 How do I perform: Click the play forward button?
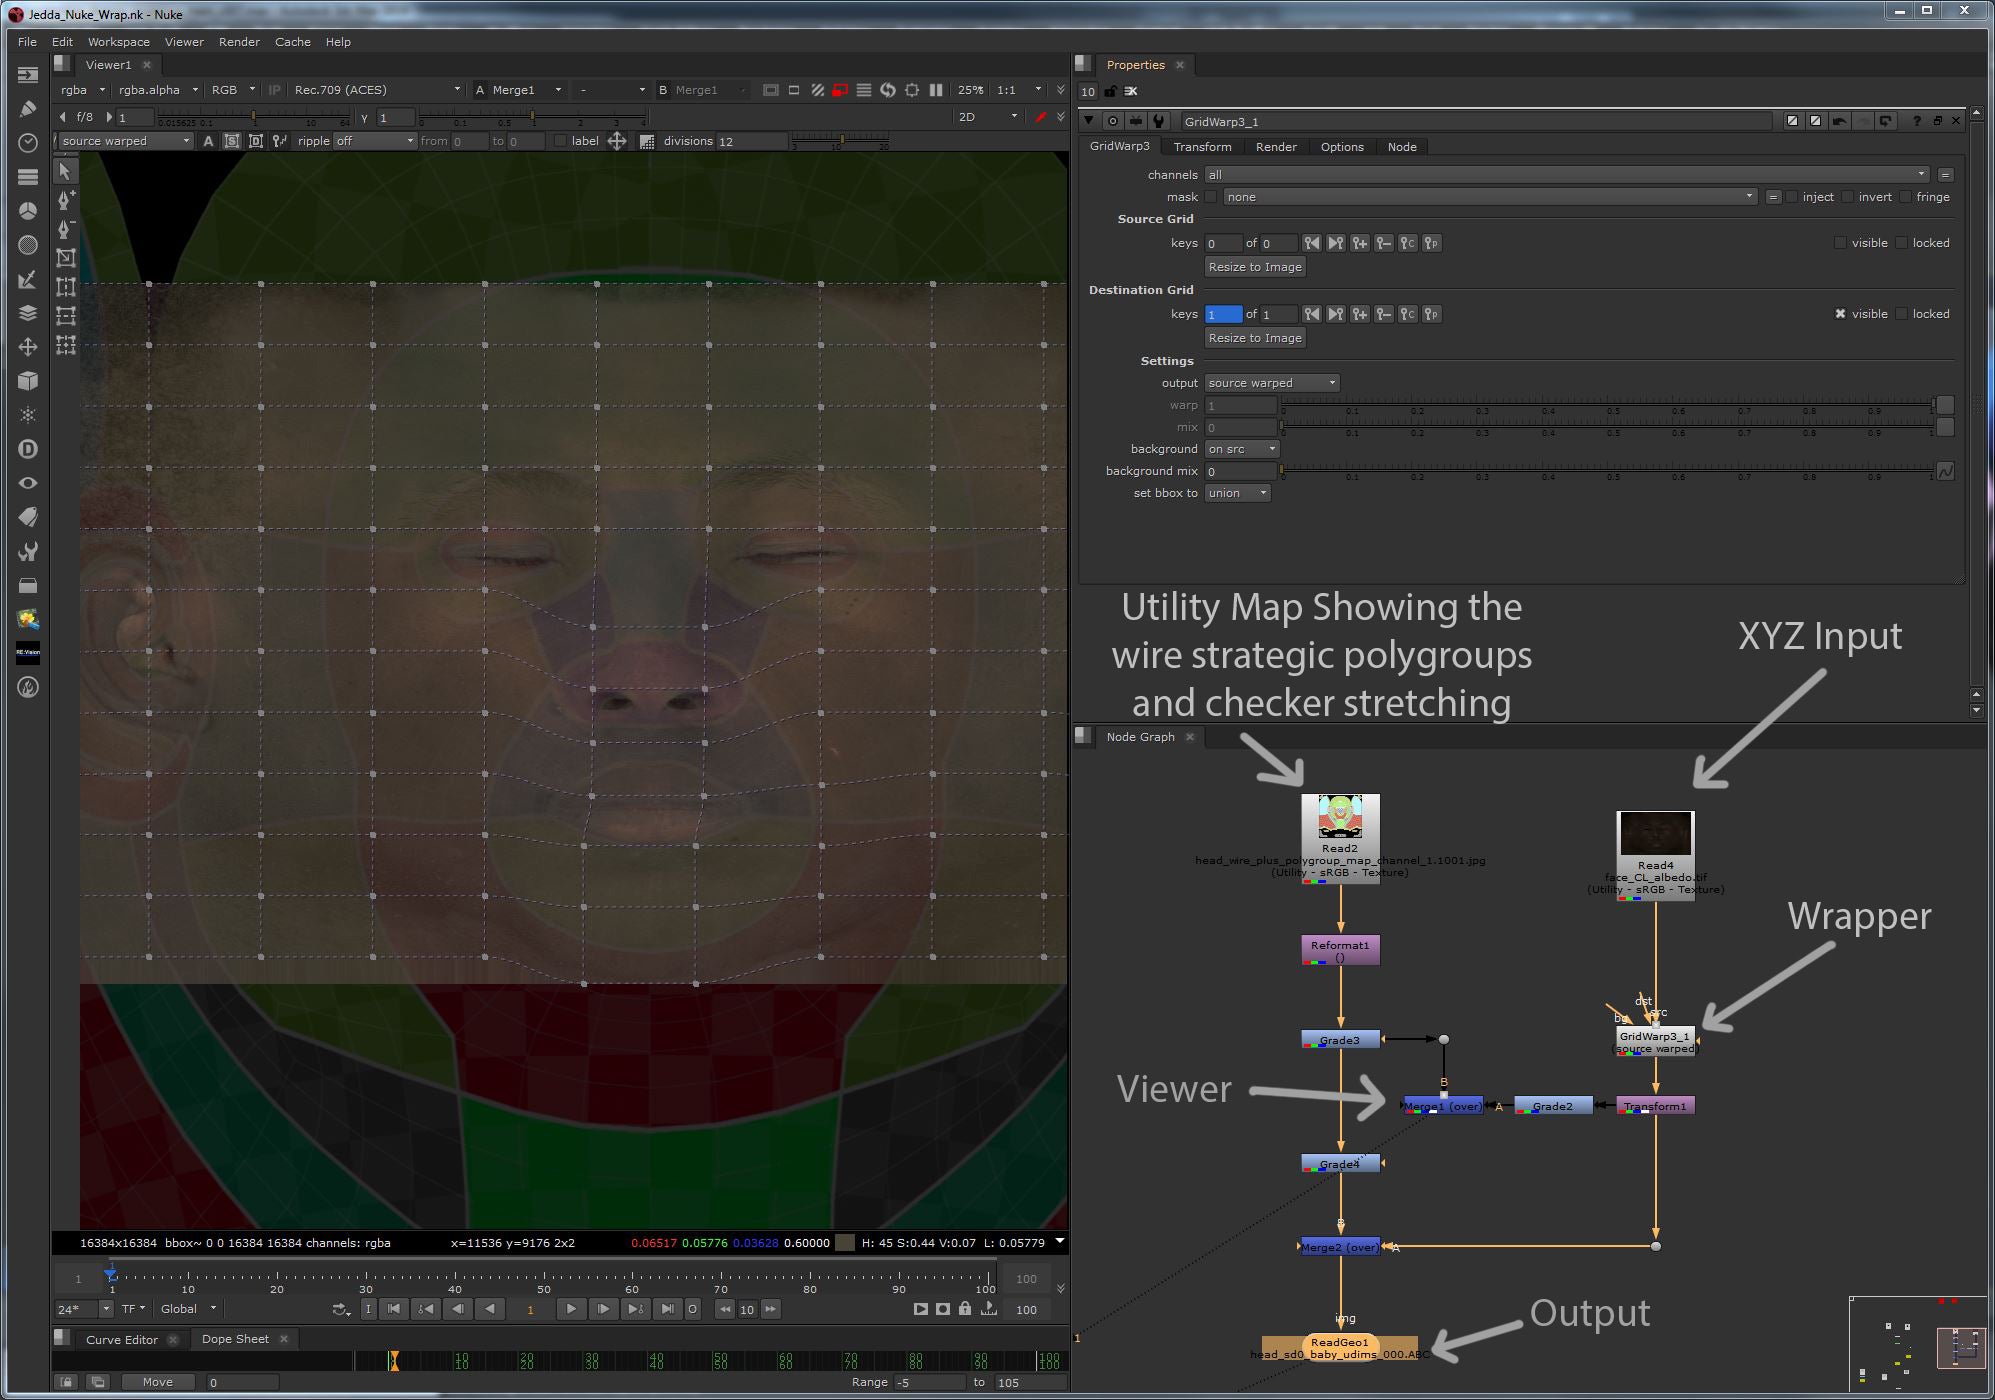click(570, 1309)
